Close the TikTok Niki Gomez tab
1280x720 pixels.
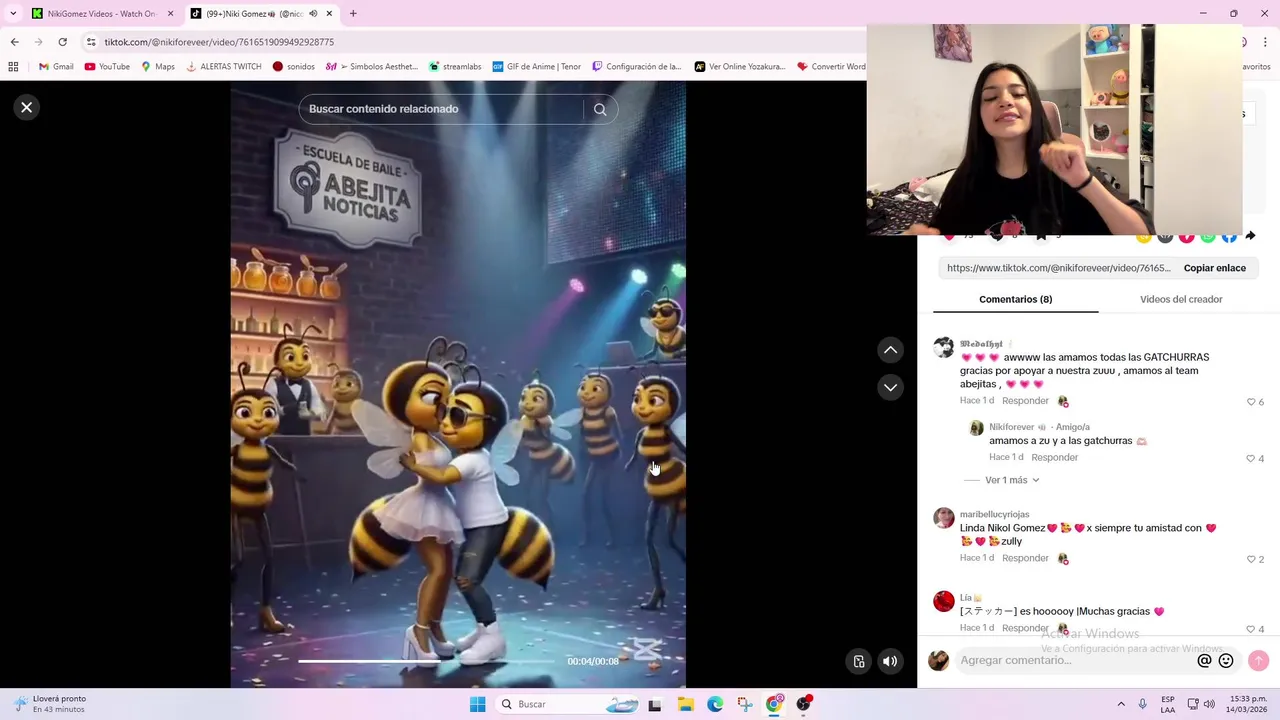pos(329,14)
